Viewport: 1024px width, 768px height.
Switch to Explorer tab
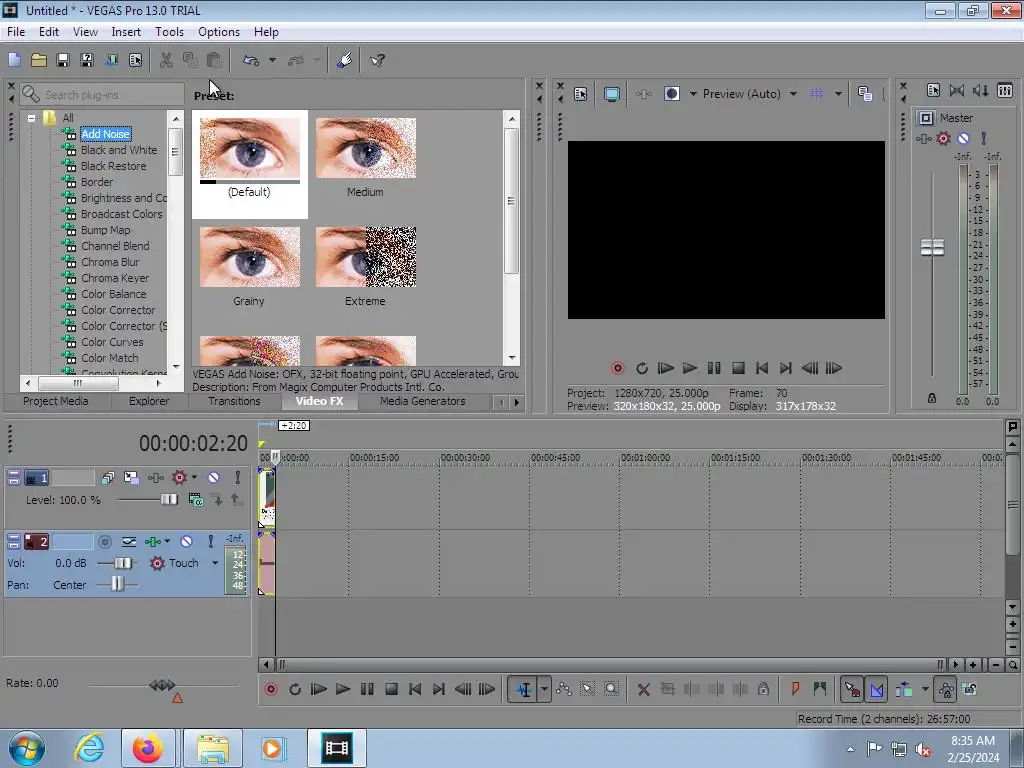[149, 402]
